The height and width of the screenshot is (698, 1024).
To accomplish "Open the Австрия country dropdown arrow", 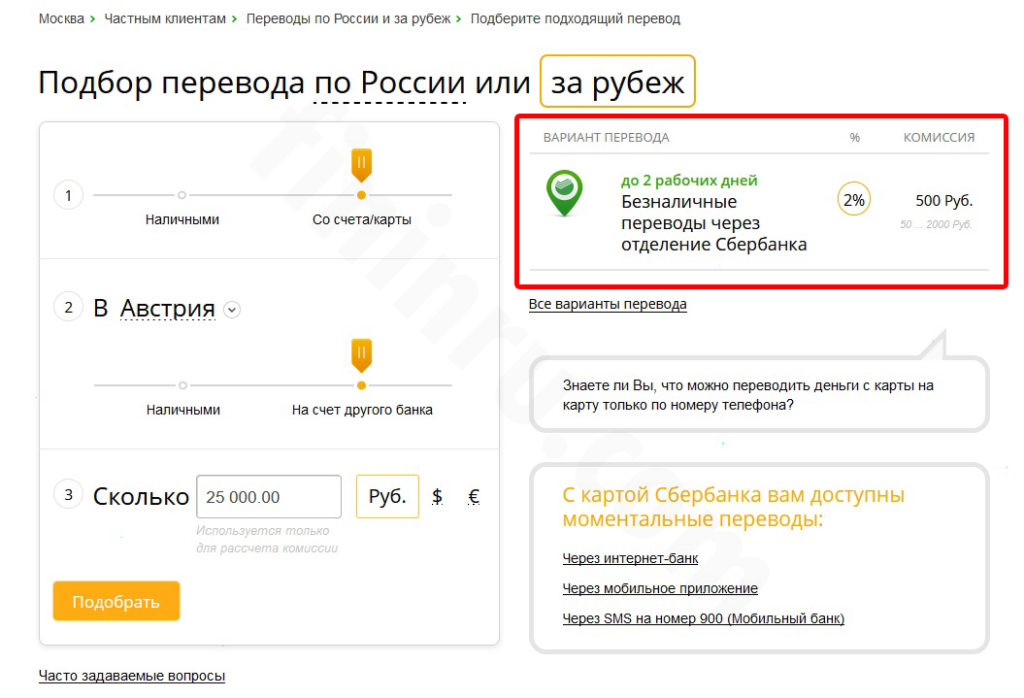I will pos(232,309).
